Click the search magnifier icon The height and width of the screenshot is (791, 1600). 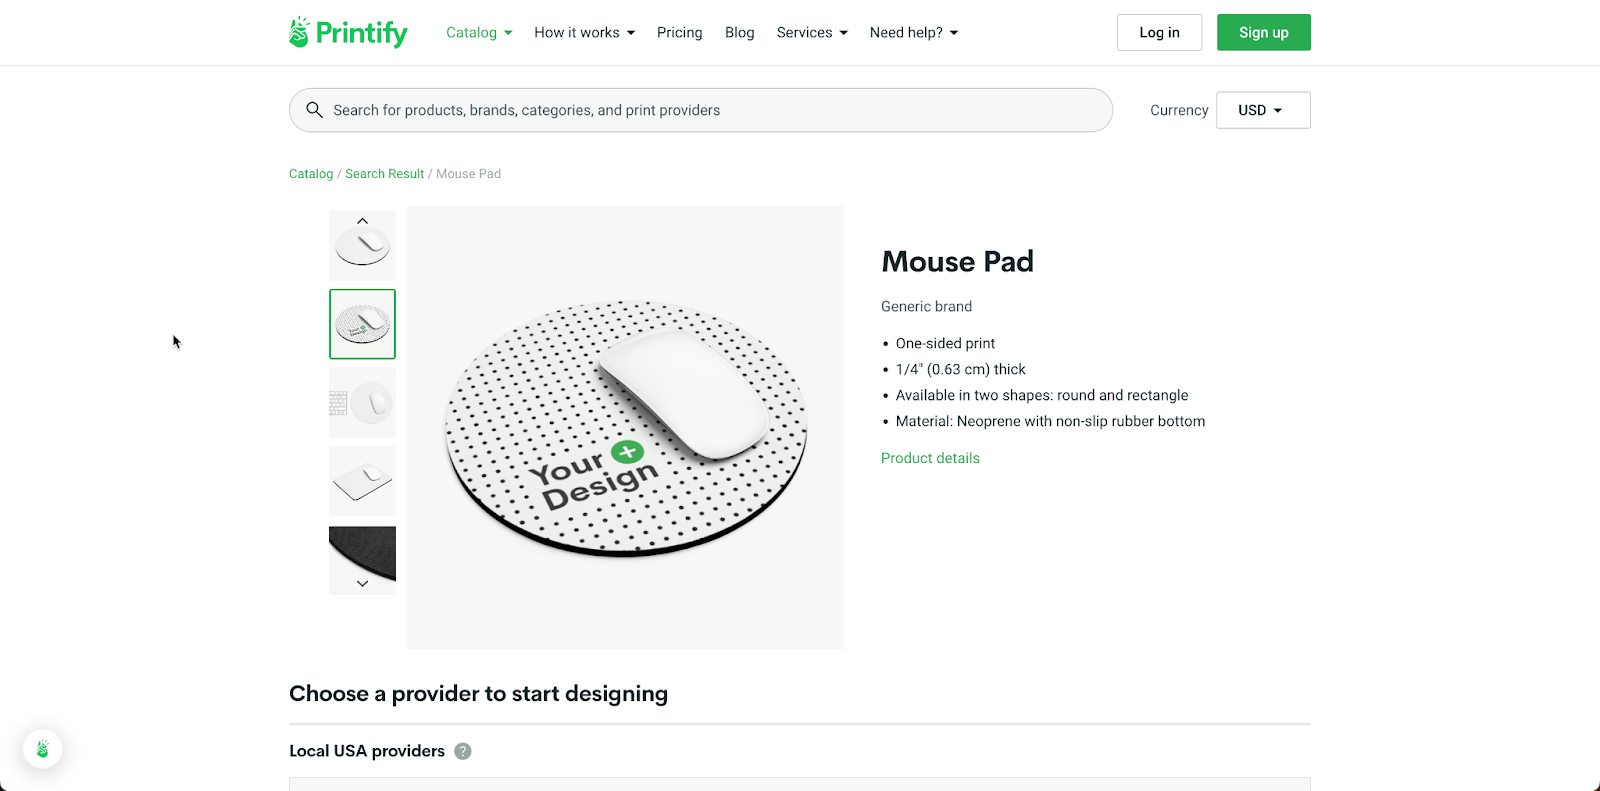pos(314,110)
